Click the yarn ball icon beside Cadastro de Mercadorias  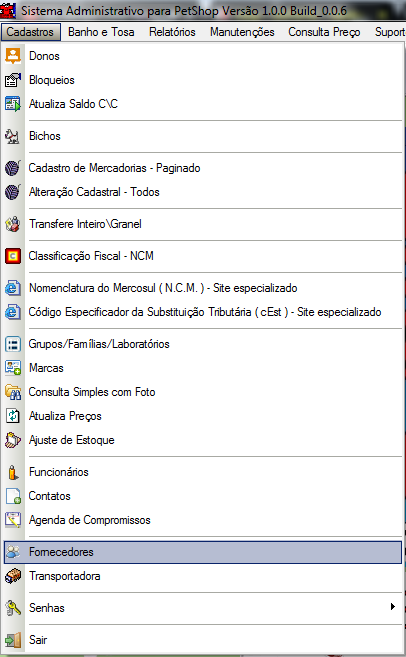point(13,168)
